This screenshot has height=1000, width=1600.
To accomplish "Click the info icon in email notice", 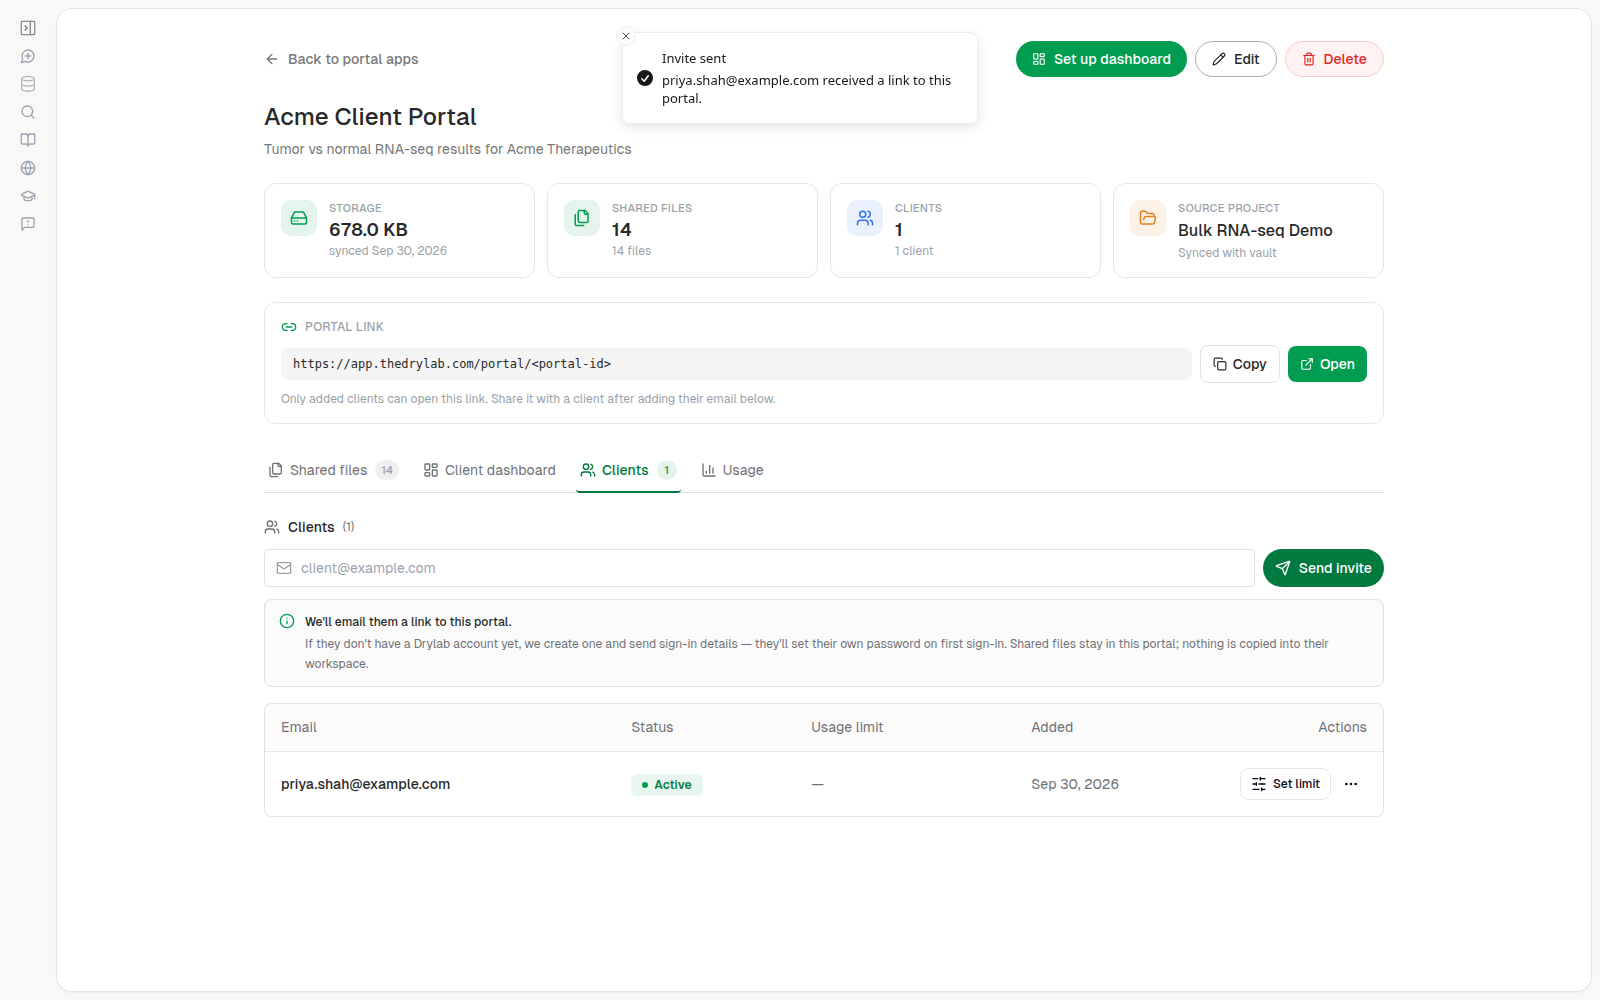I will coord(287,621).
